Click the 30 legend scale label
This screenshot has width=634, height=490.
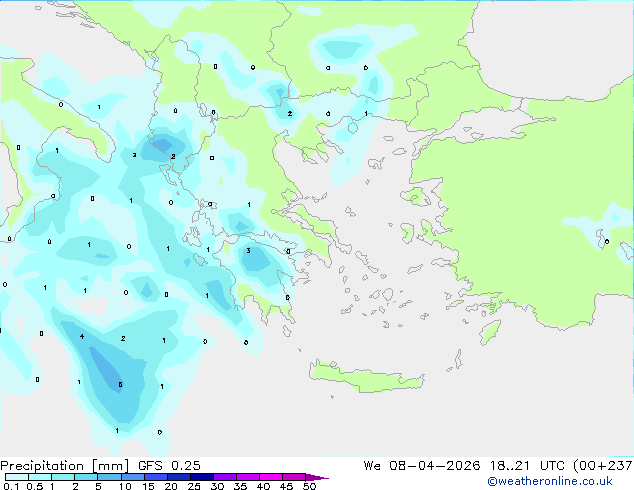pyautogui.click(x=217, y=486)
